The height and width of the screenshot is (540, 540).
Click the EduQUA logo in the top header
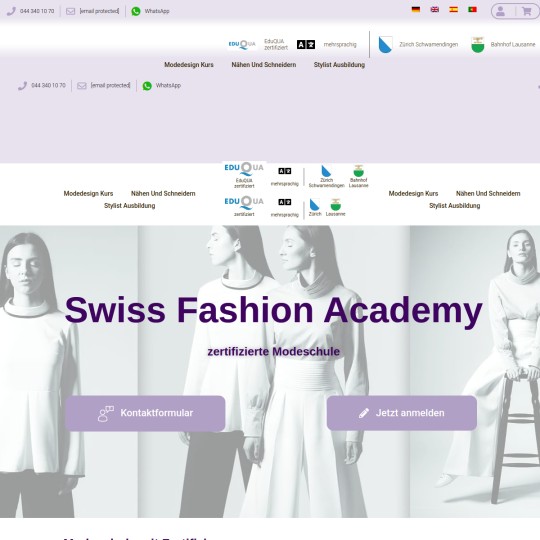(x=242, y=44)
